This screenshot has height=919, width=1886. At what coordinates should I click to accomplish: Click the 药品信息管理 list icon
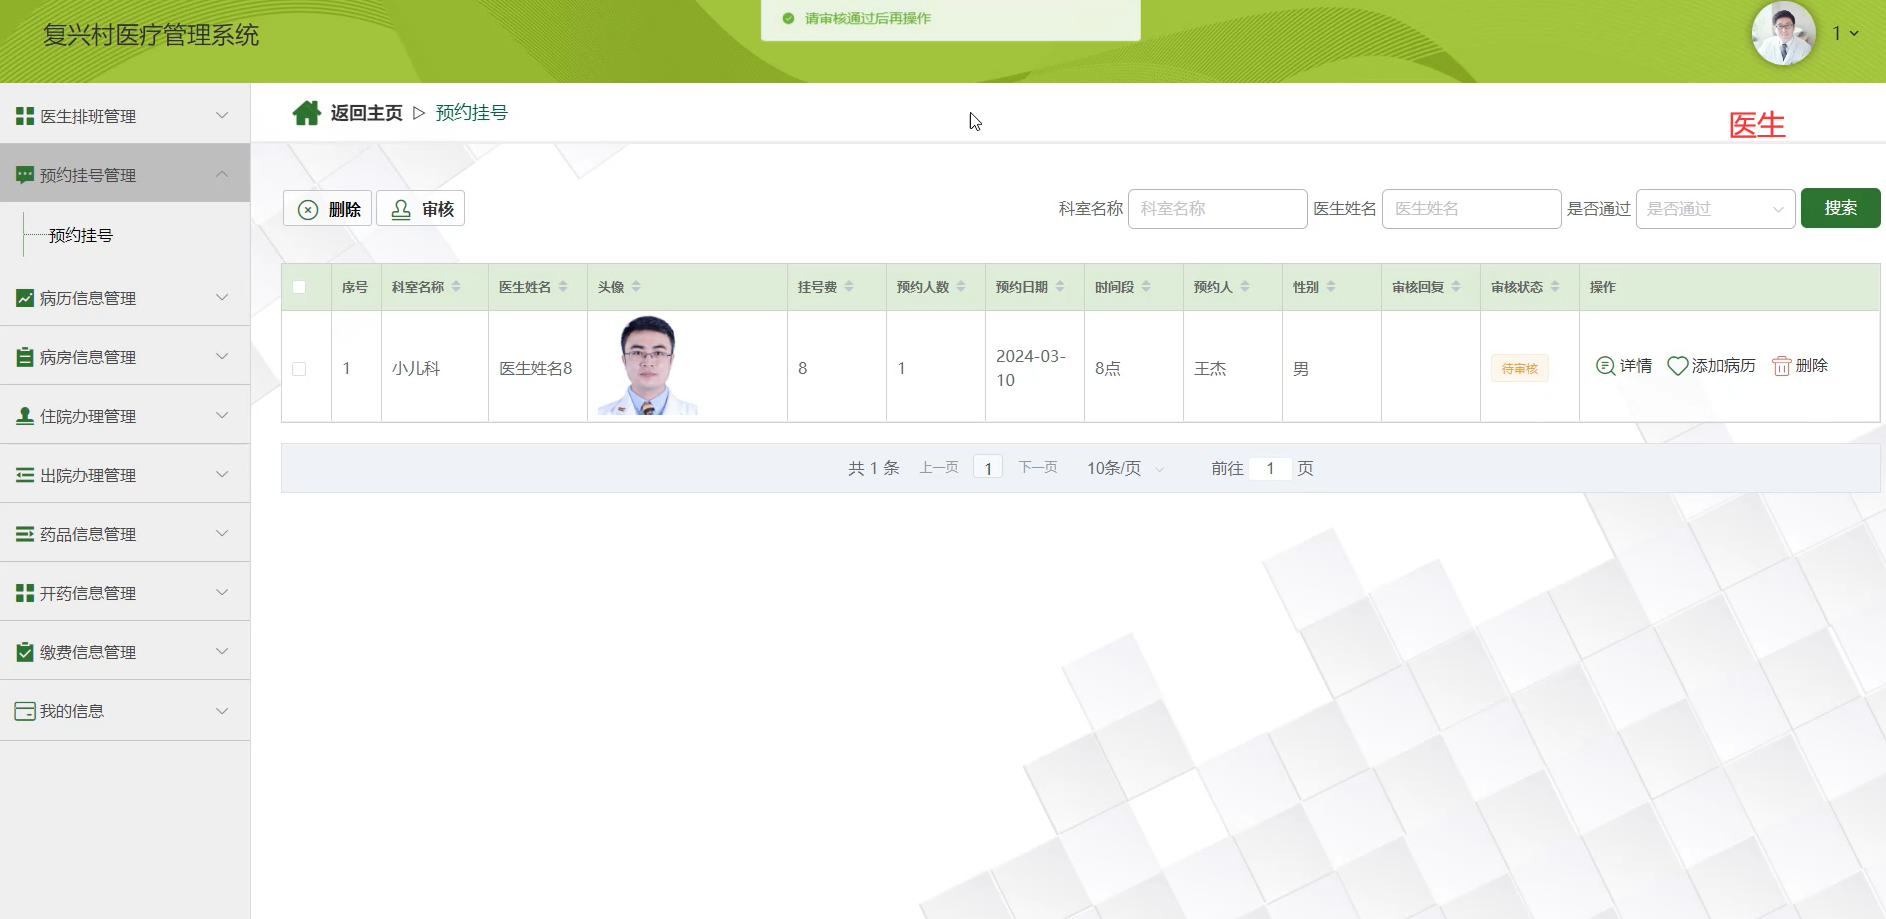(25, 534)
